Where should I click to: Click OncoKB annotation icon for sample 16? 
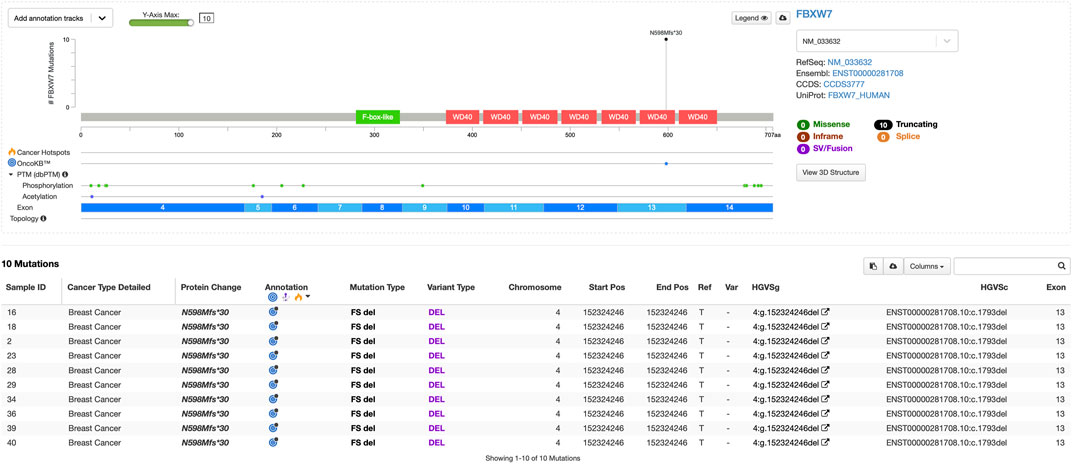pyautogui.click(x=273, y=312)
